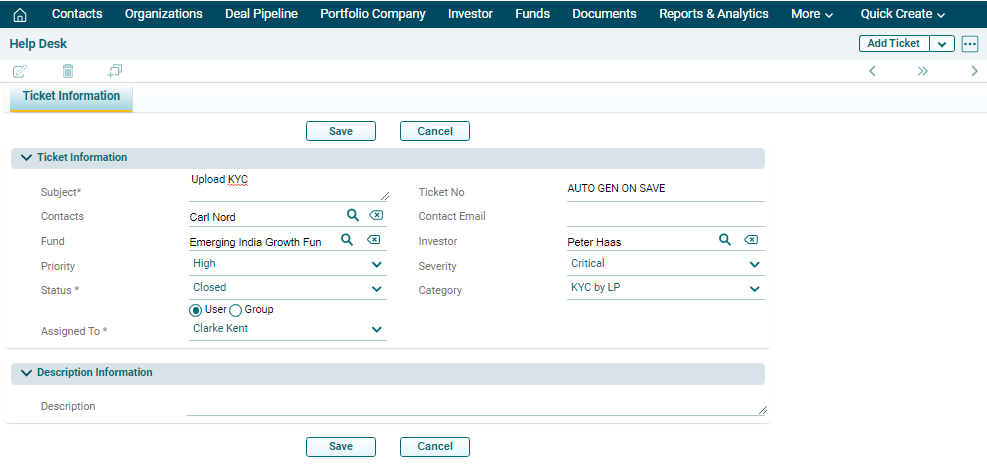Select the Group radio button
The height and width of the screenshot is (469, 987).
pyautogui.click(x=236, y=310)
